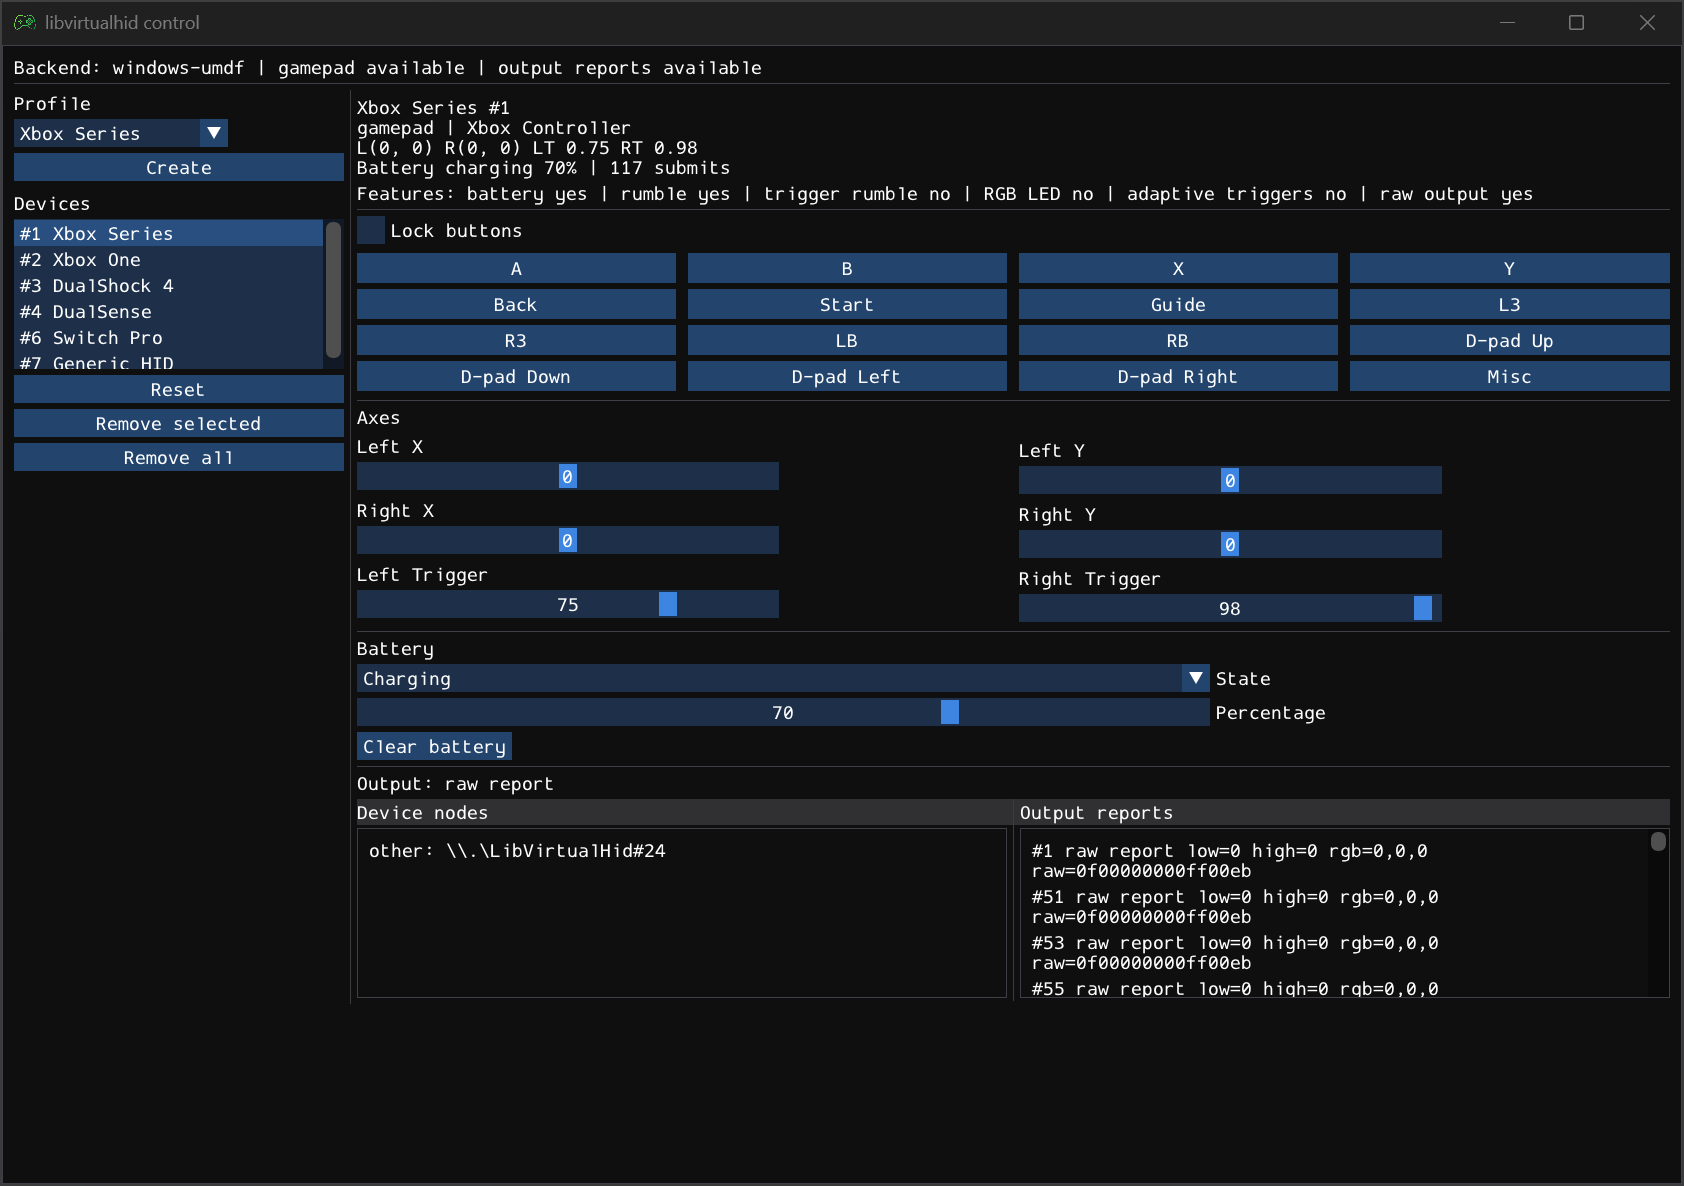Click the Output reports column header
The image size is (1684, 1186).
pyautogui.click(x=1343, y=812)
